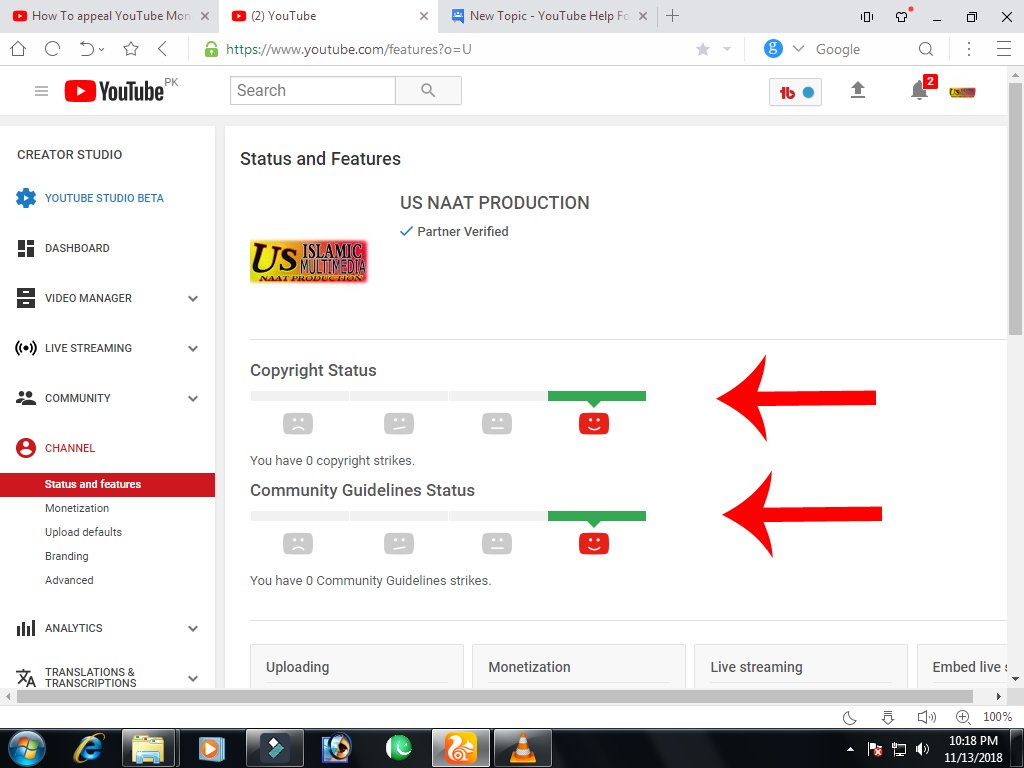This screenshot has width=1024, height=768.
Task: Reload the page with the refresh icon
Action: 52,49
